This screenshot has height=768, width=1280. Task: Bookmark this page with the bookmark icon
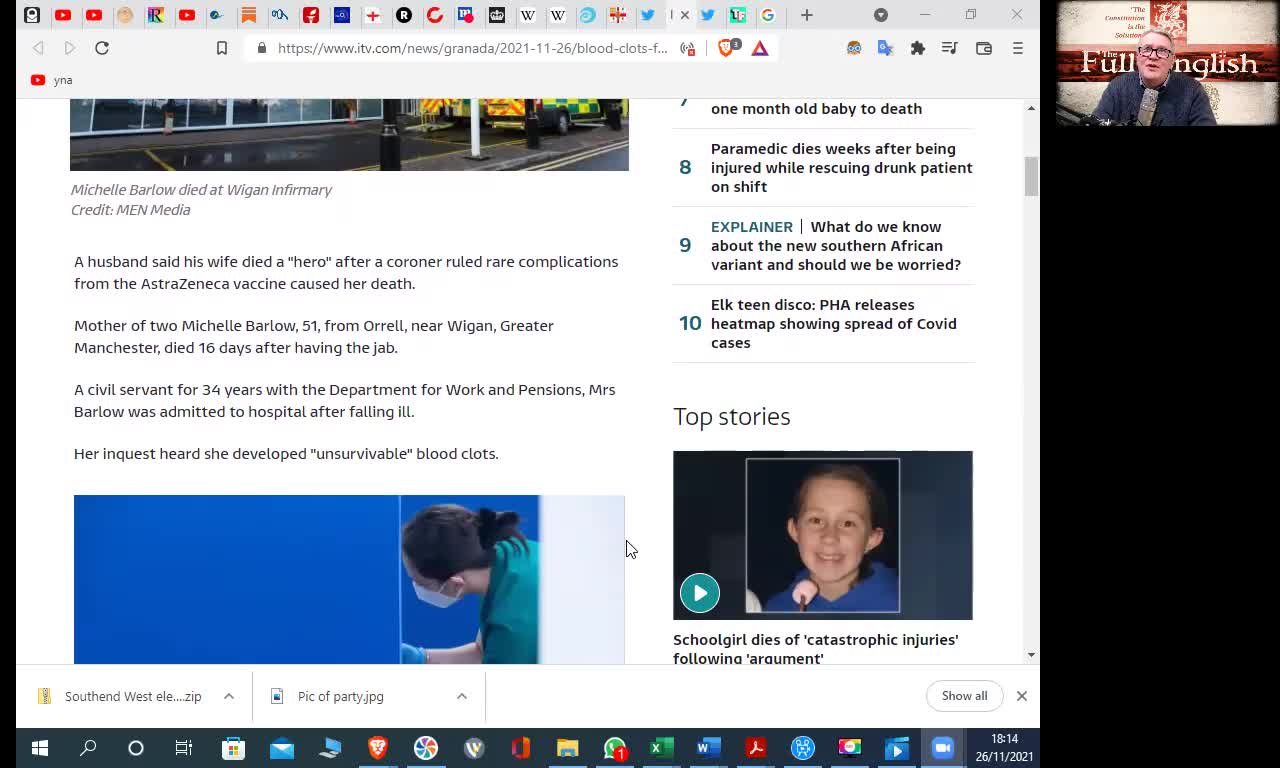(x=222, y=48)
